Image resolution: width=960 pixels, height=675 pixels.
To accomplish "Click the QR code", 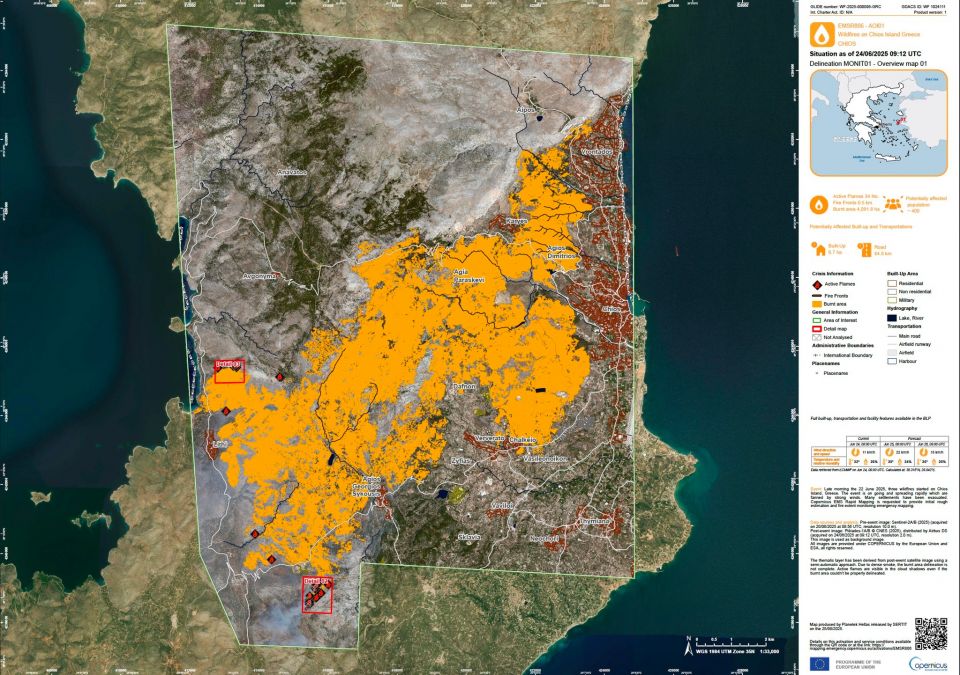I will point(930,633).
